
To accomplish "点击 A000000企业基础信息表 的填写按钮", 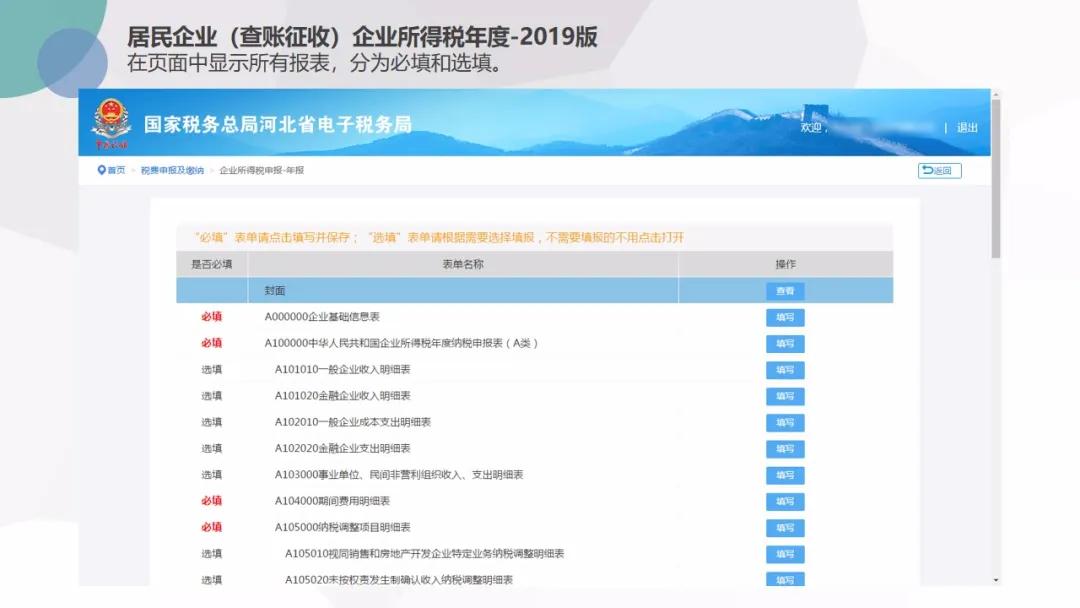I will [x=785, y=317].
